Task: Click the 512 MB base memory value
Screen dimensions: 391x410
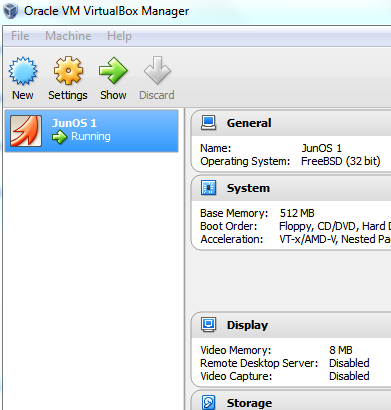Action: [x=297, y=213]
